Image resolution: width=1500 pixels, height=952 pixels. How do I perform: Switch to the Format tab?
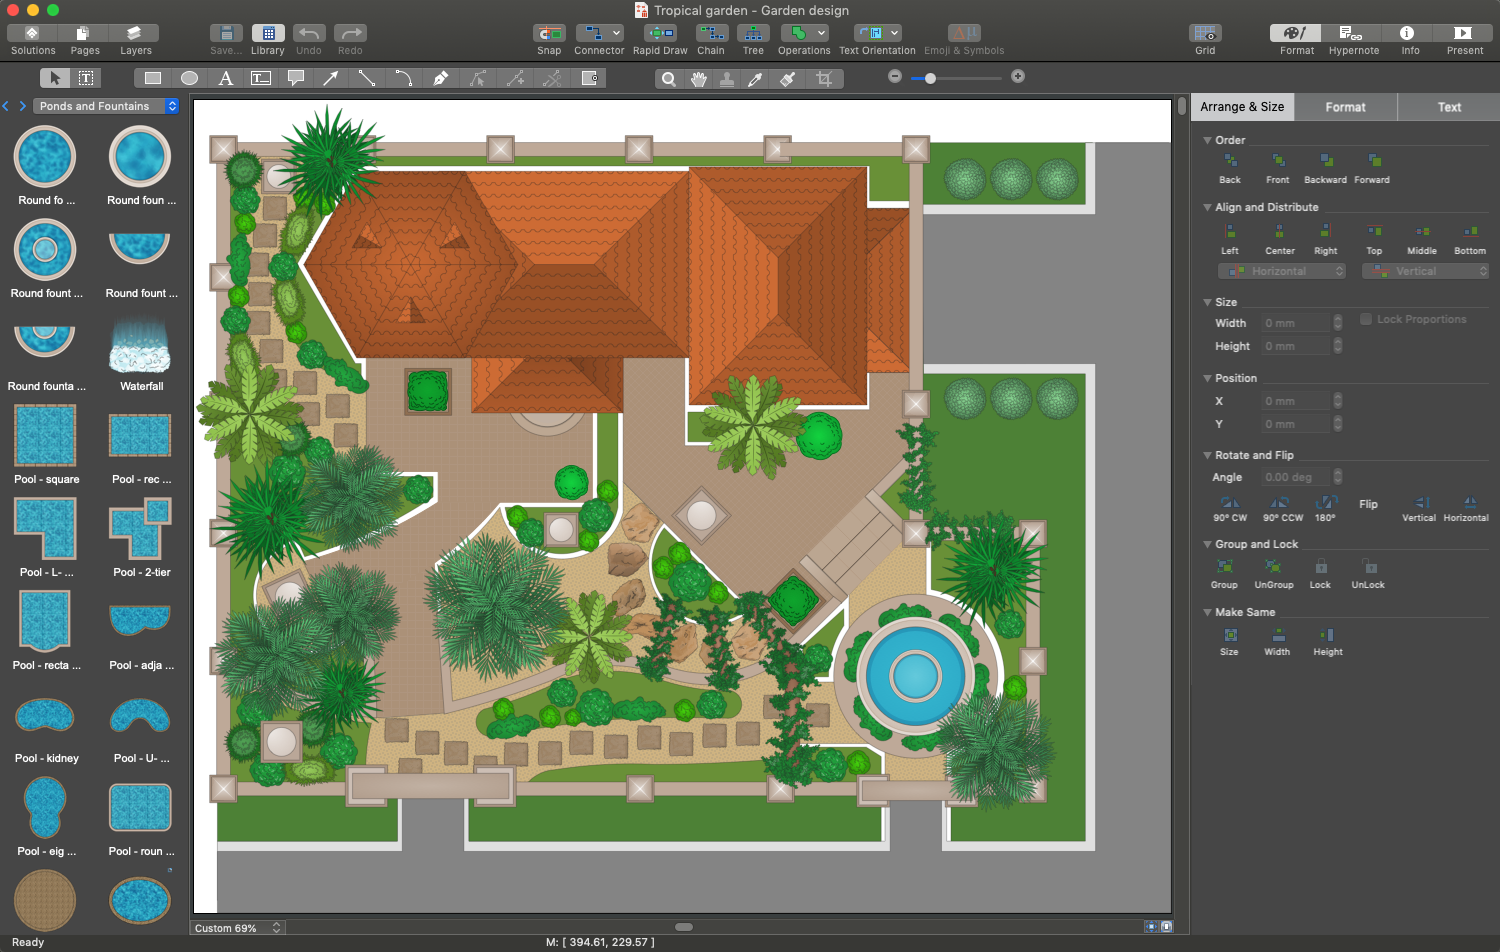(1345, 107)
